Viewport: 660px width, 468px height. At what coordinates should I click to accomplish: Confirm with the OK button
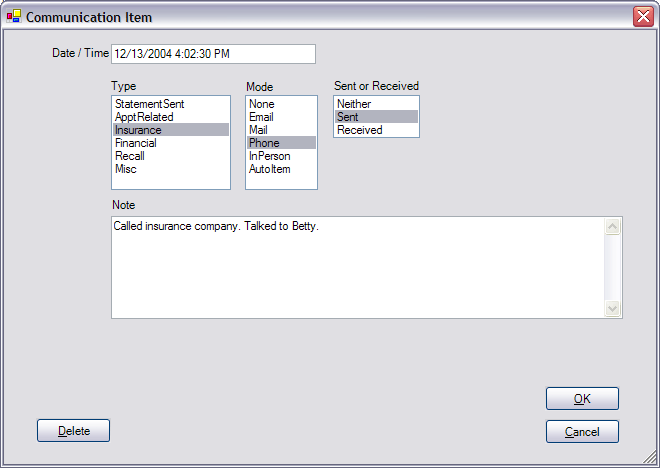click(x=582, y=399)
